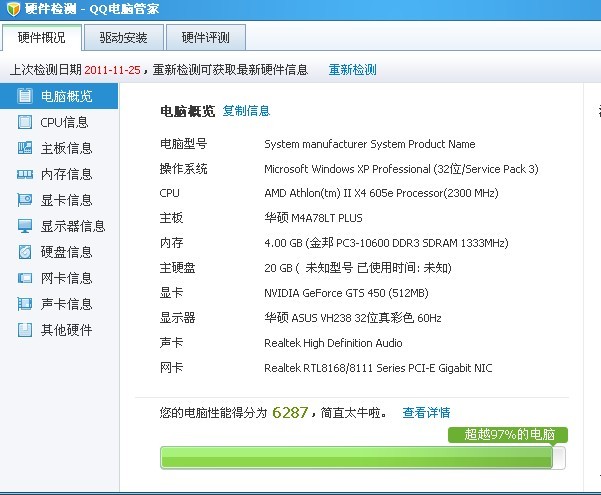Select 主板信息 label in the sidebar

[67, 148]
